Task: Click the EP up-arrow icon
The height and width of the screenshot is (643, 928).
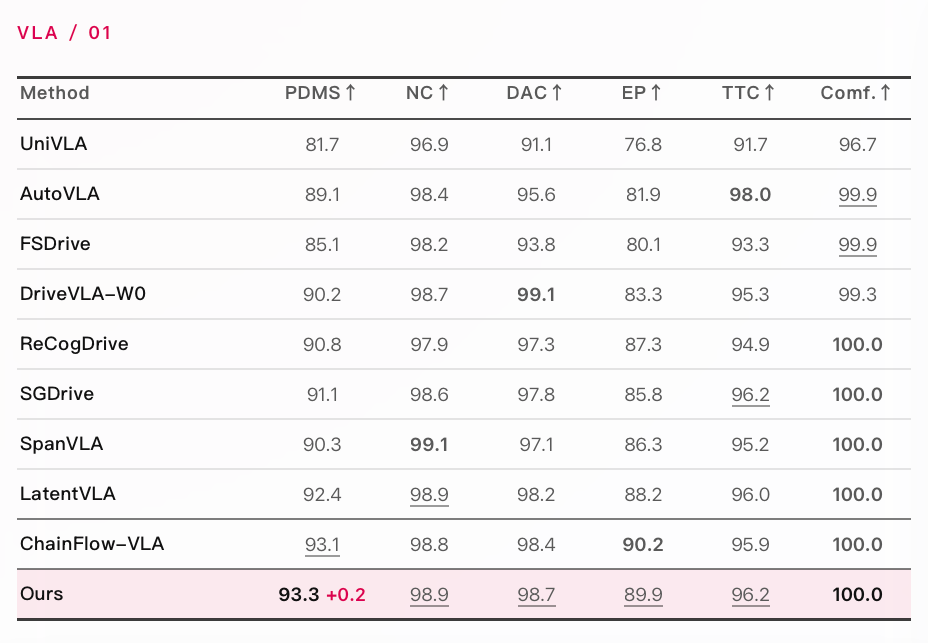Action: (656, 93)
